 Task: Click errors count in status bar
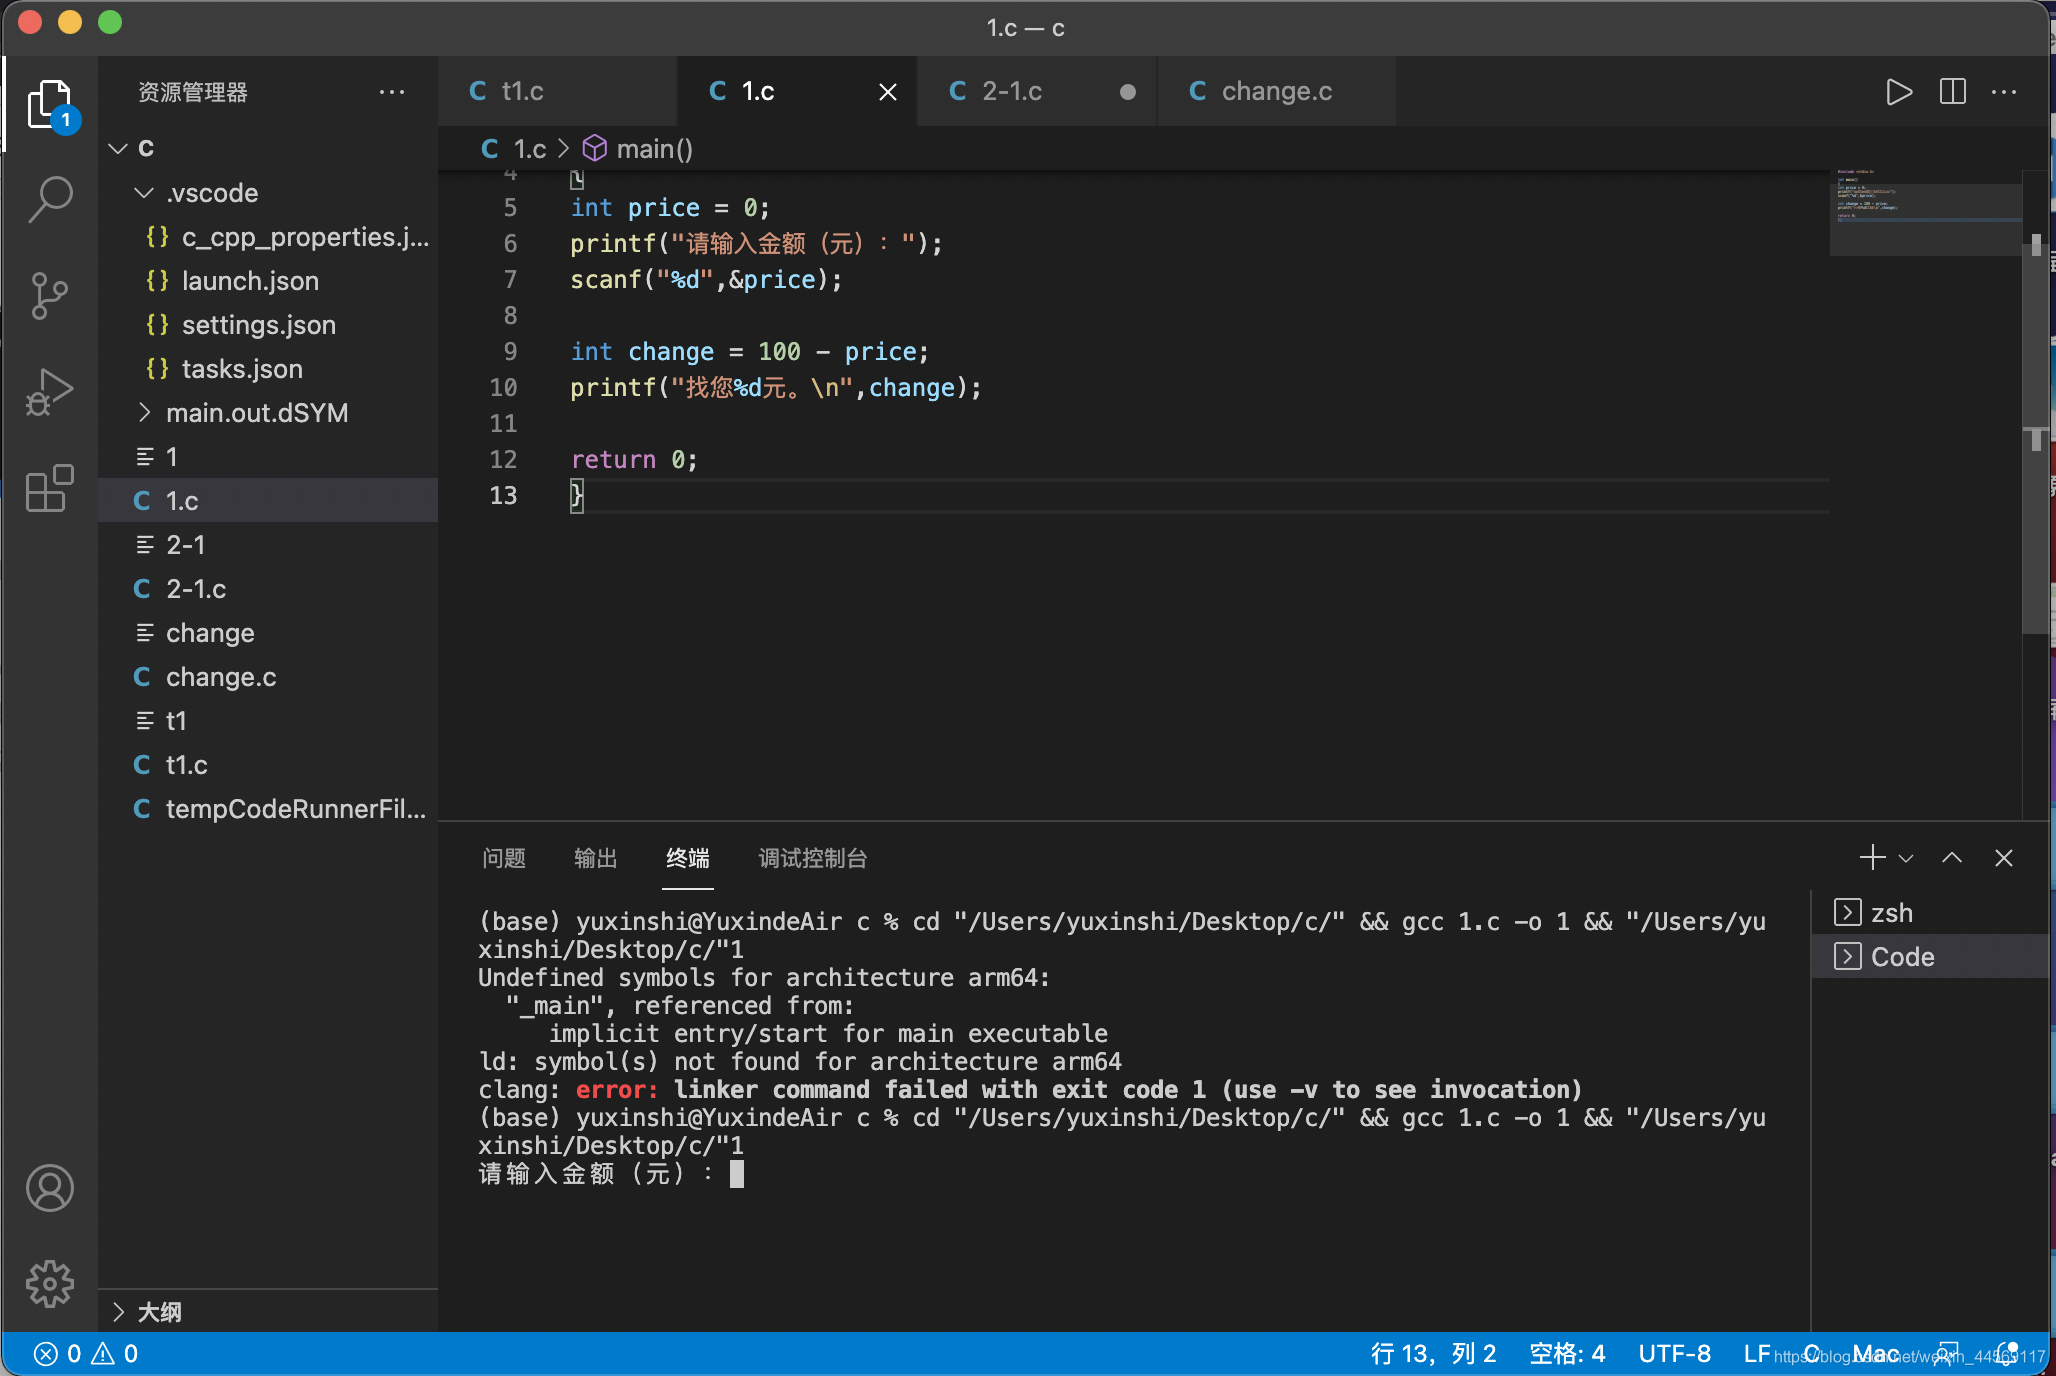pos(58,1353)
